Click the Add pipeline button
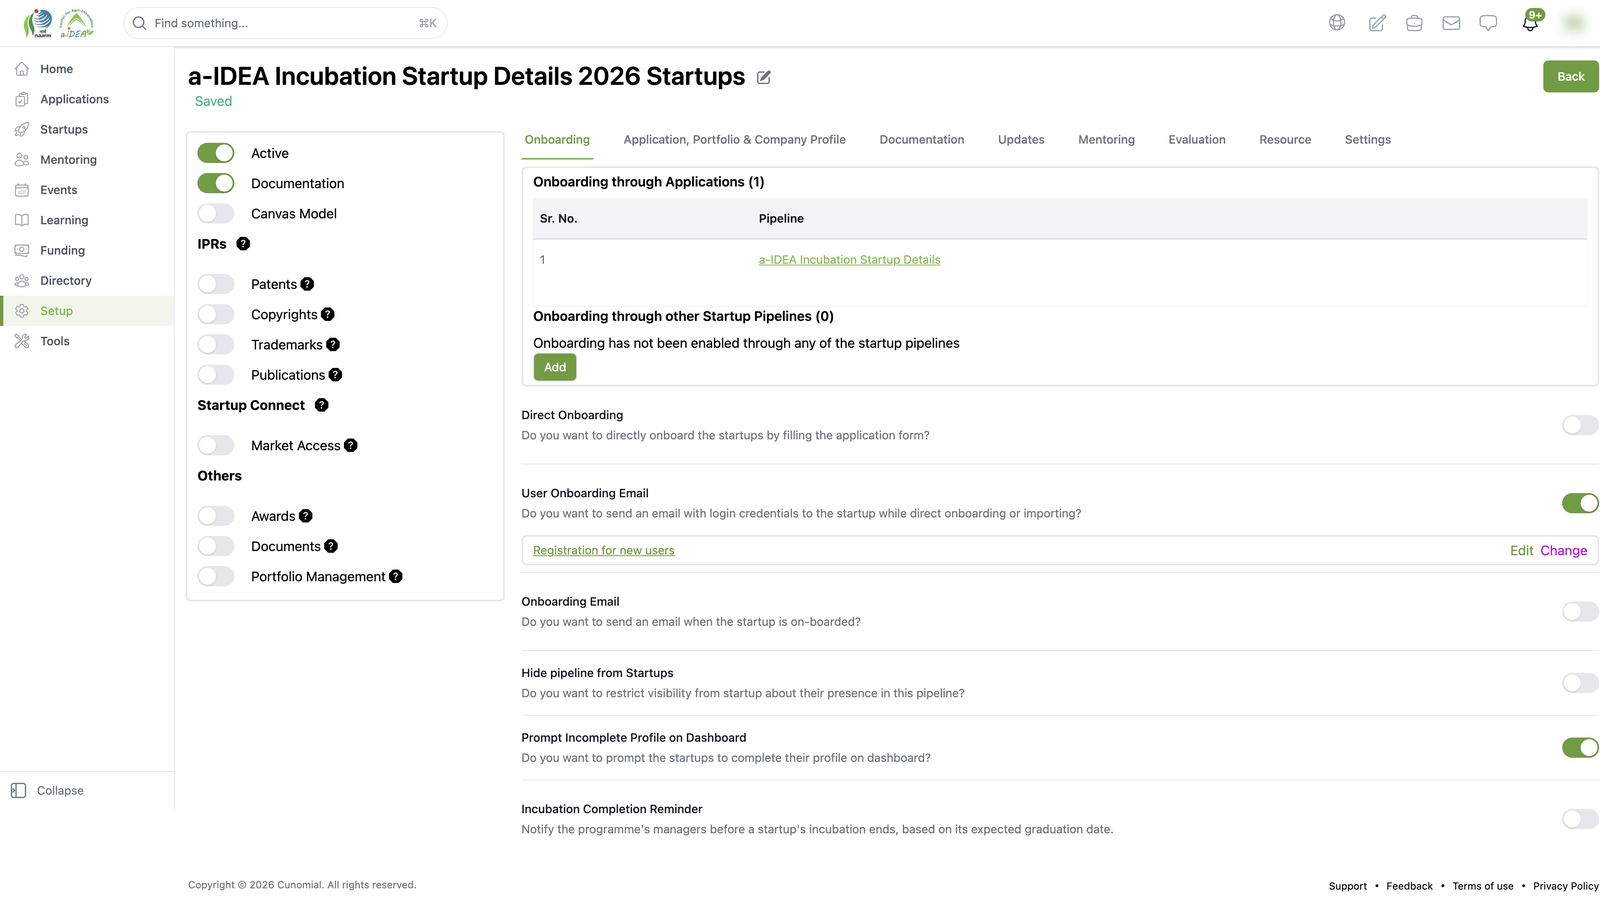Image resolution: width=1600 pixels, height=898 pixels. coord(555,367)
